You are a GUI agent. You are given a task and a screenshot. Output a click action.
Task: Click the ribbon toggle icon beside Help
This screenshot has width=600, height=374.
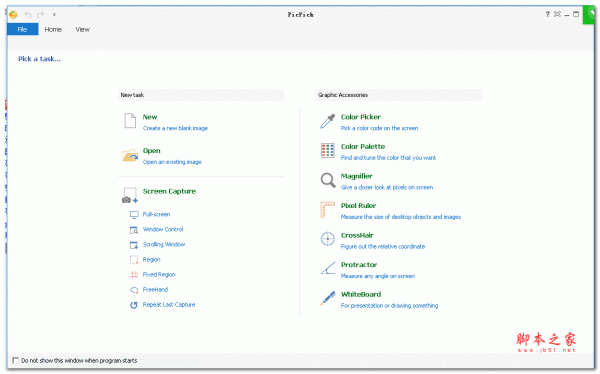coord(558,14)
